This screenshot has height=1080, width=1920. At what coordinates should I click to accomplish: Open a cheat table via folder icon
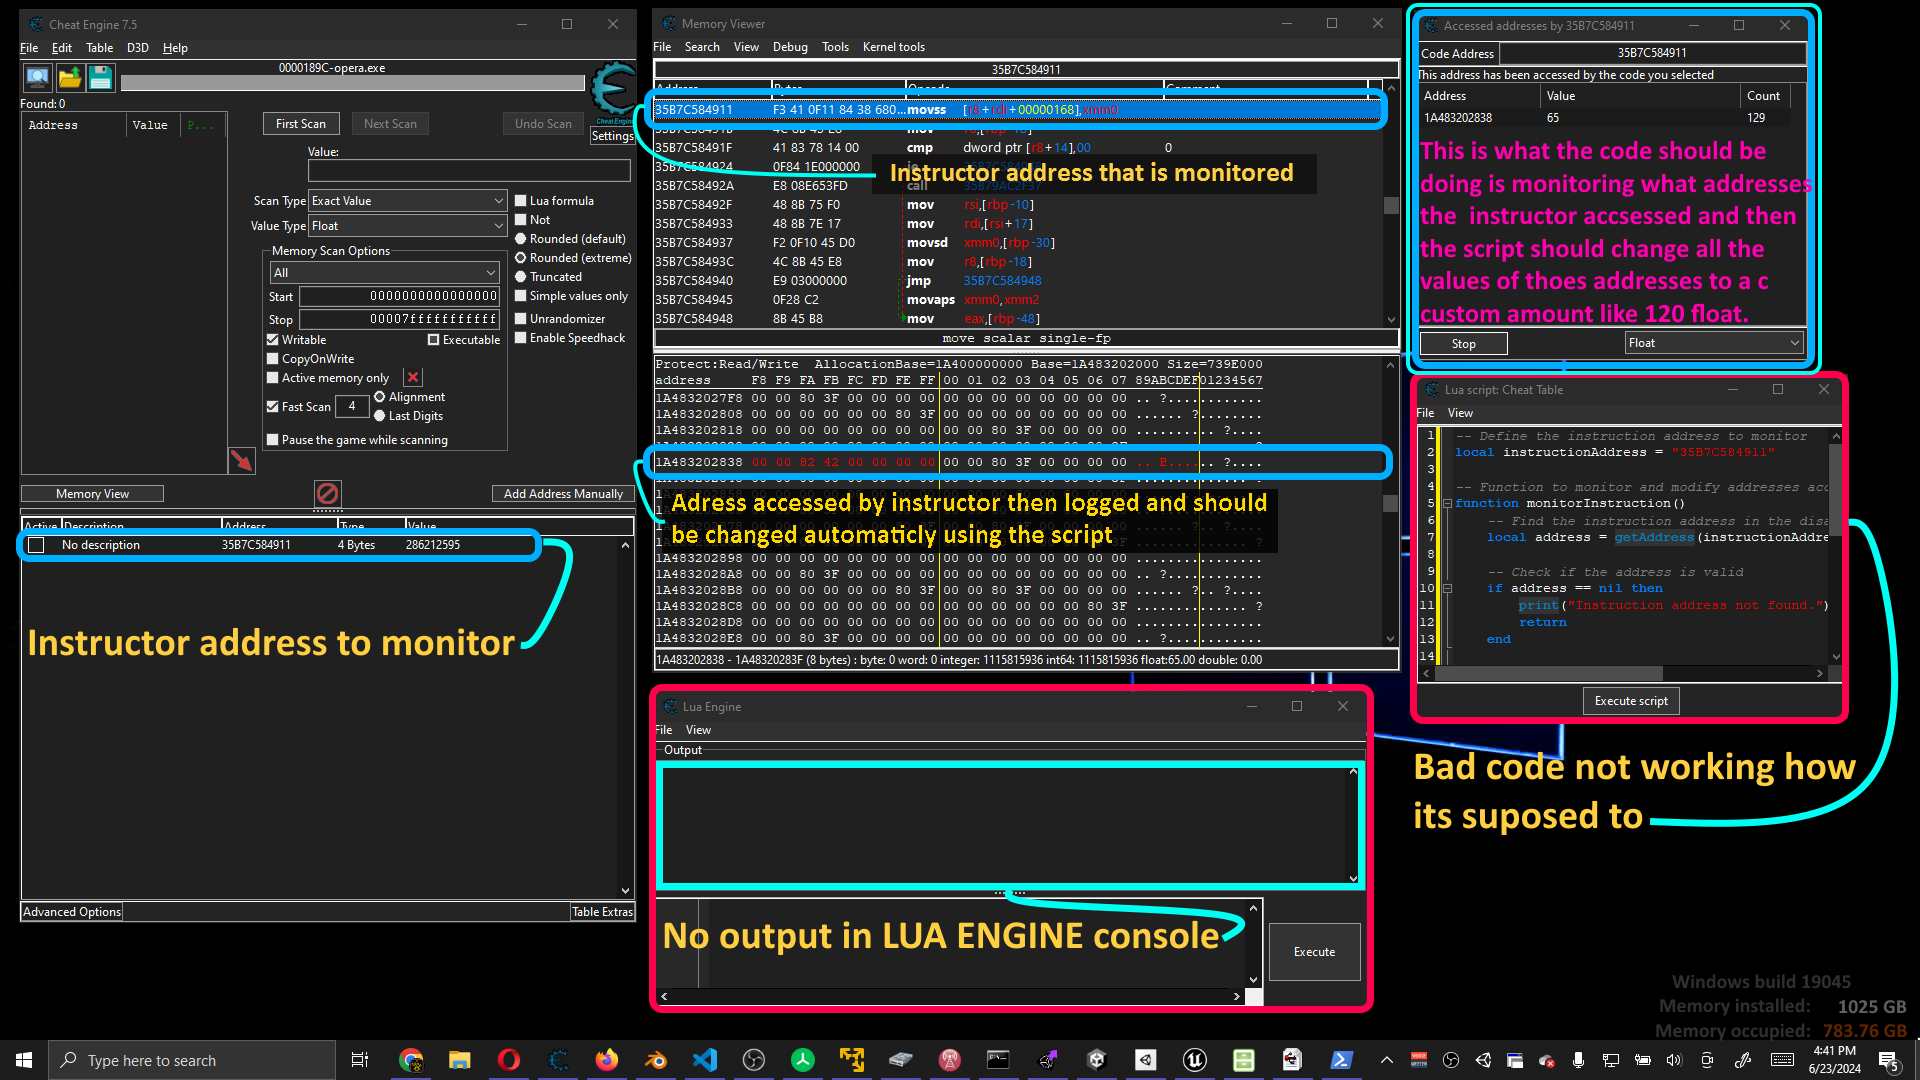point(69,77)
